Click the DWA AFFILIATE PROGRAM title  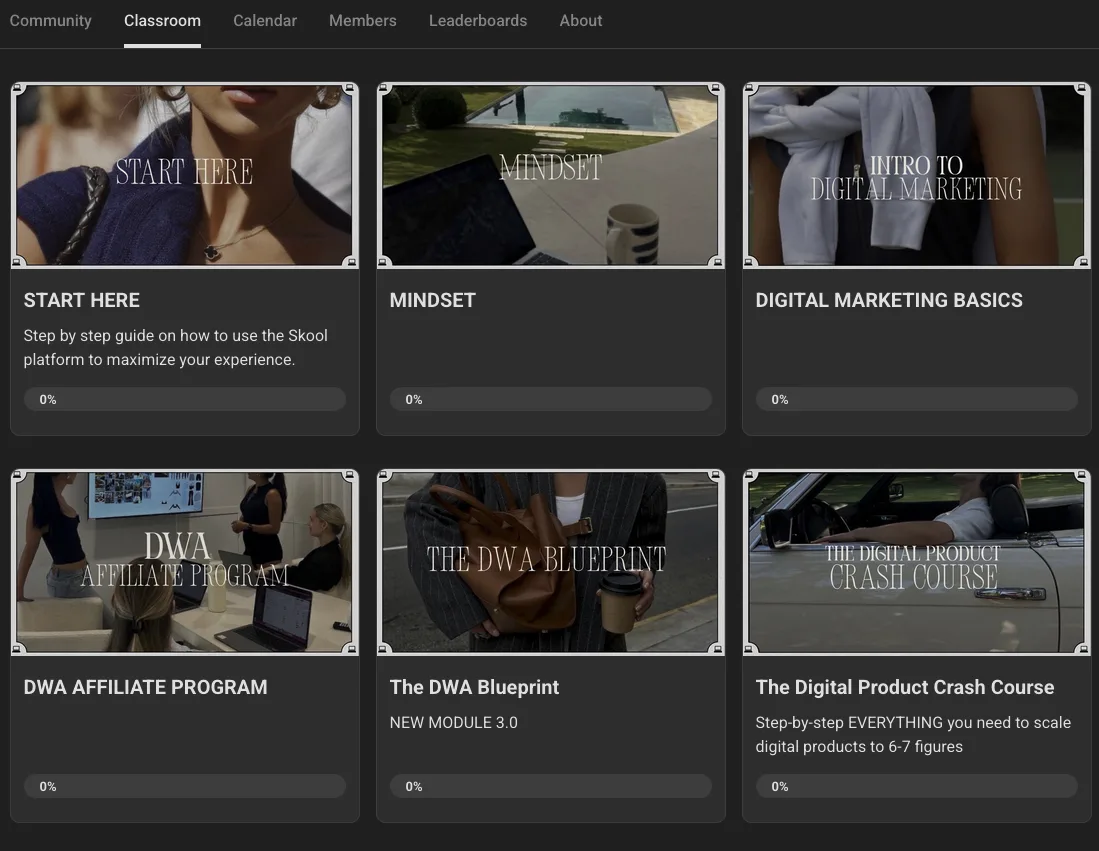(145, 687)
